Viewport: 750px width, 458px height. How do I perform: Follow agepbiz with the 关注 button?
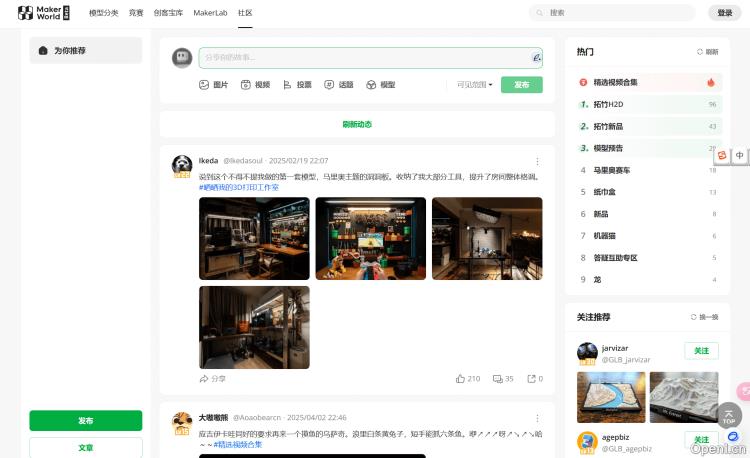pyautogui.click(x=701, y=439)
